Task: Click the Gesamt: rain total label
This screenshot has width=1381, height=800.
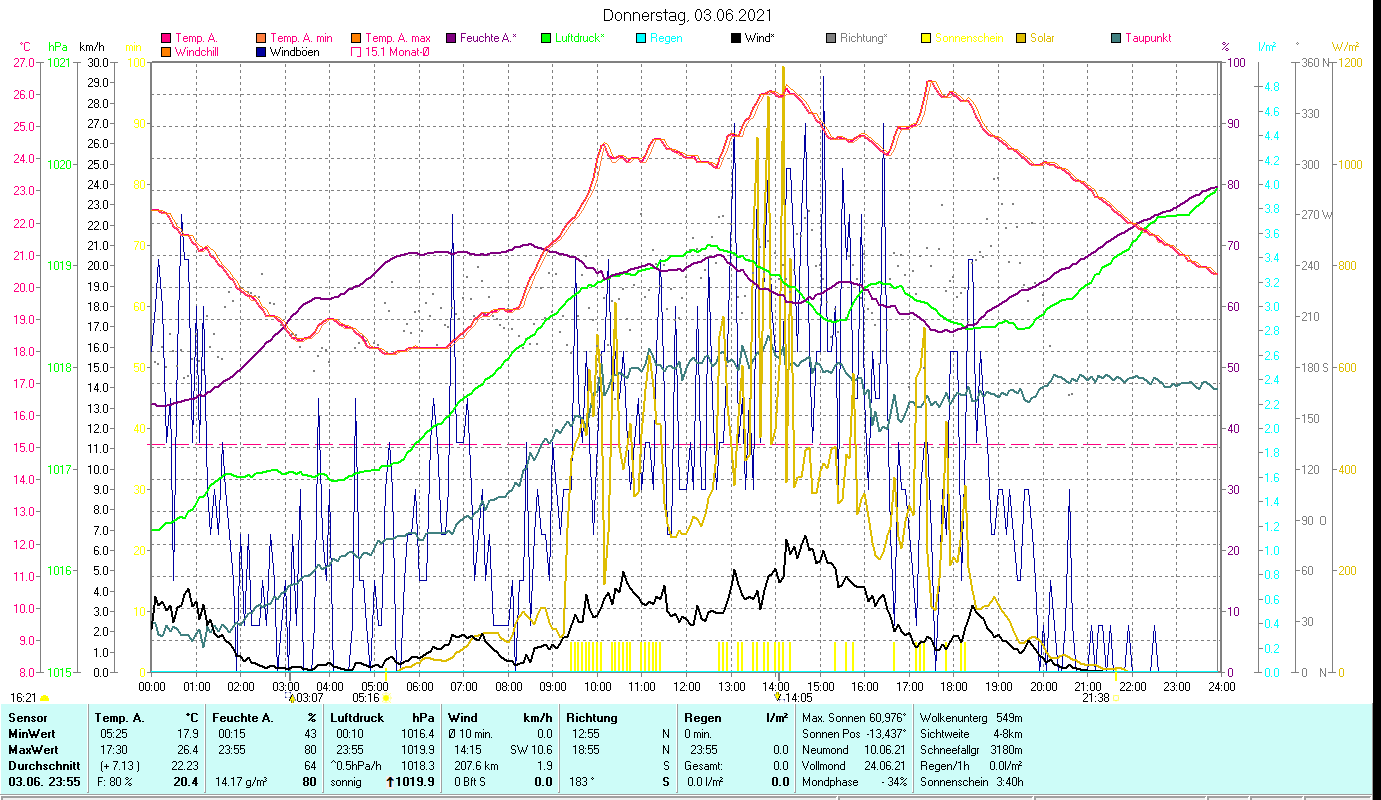Action: click(705, 765)
